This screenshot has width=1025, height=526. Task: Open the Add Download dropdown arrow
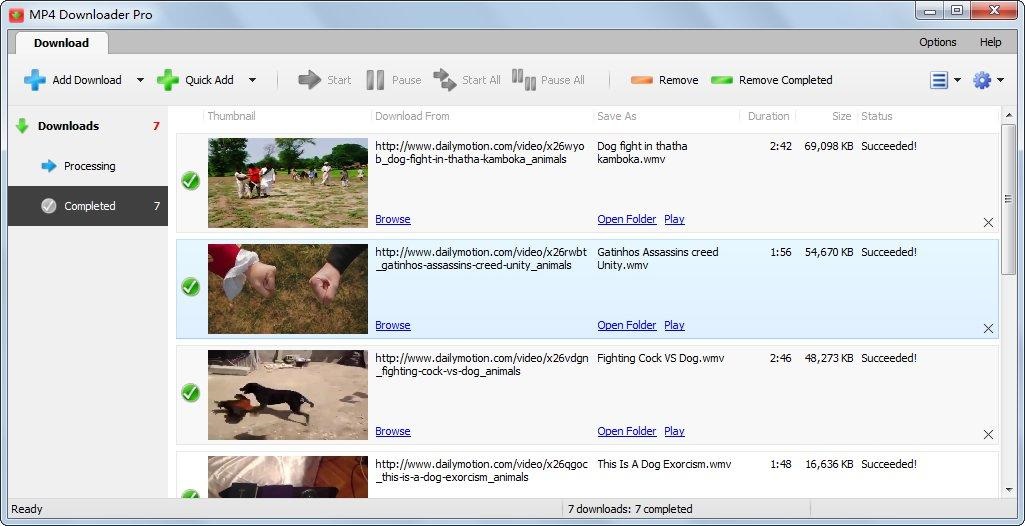pos(140,80)
